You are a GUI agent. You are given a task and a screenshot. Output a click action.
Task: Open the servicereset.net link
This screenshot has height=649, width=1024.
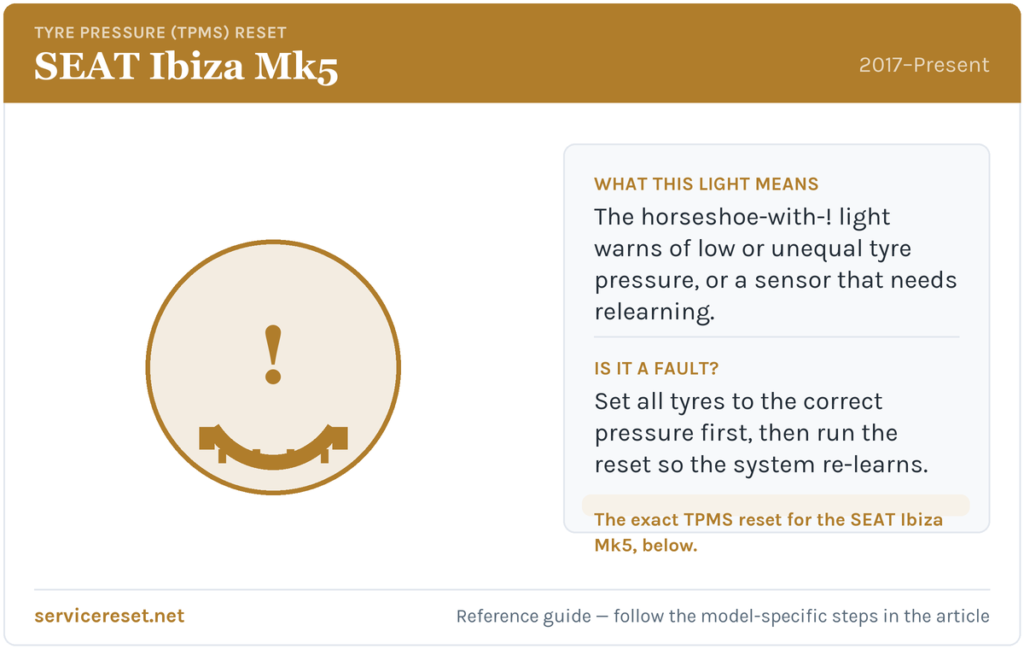(109, 616)
